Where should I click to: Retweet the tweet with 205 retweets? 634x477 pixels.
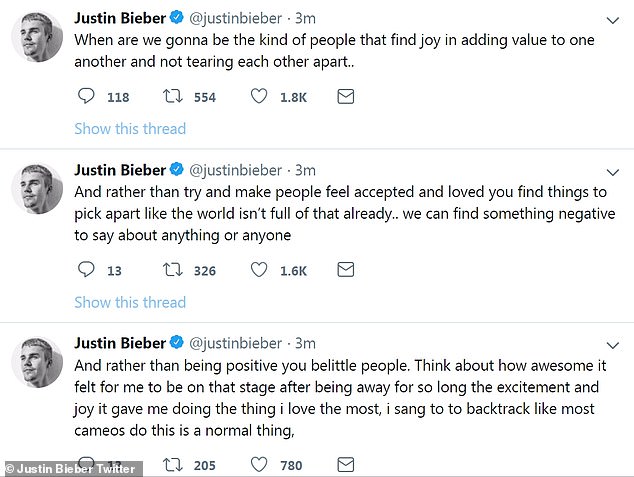[171, 463]
